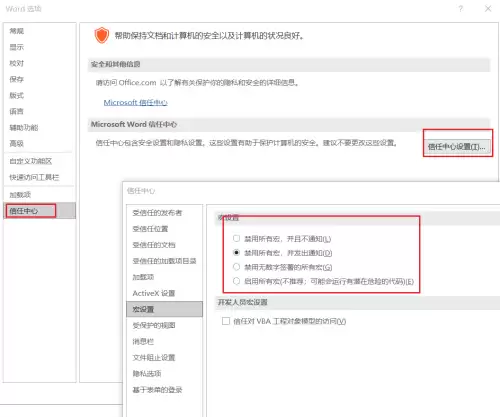
Task: Close the Word 选项 dialog
Action: pyautogui.click(x=488, y=8)
